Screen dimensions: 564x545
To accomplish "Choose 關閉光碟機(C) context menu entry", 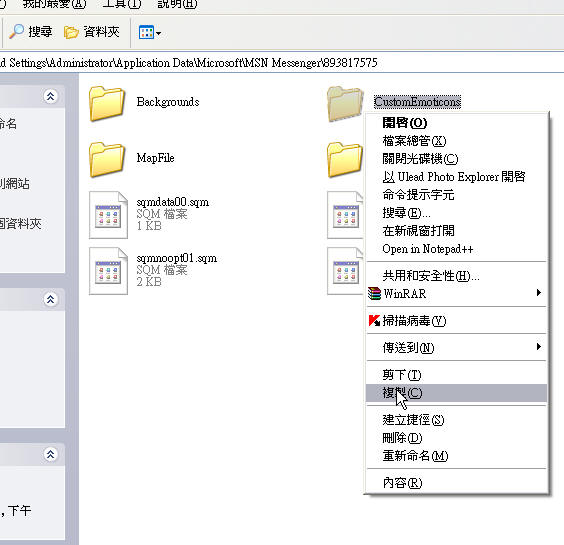I will click(456, 159).
